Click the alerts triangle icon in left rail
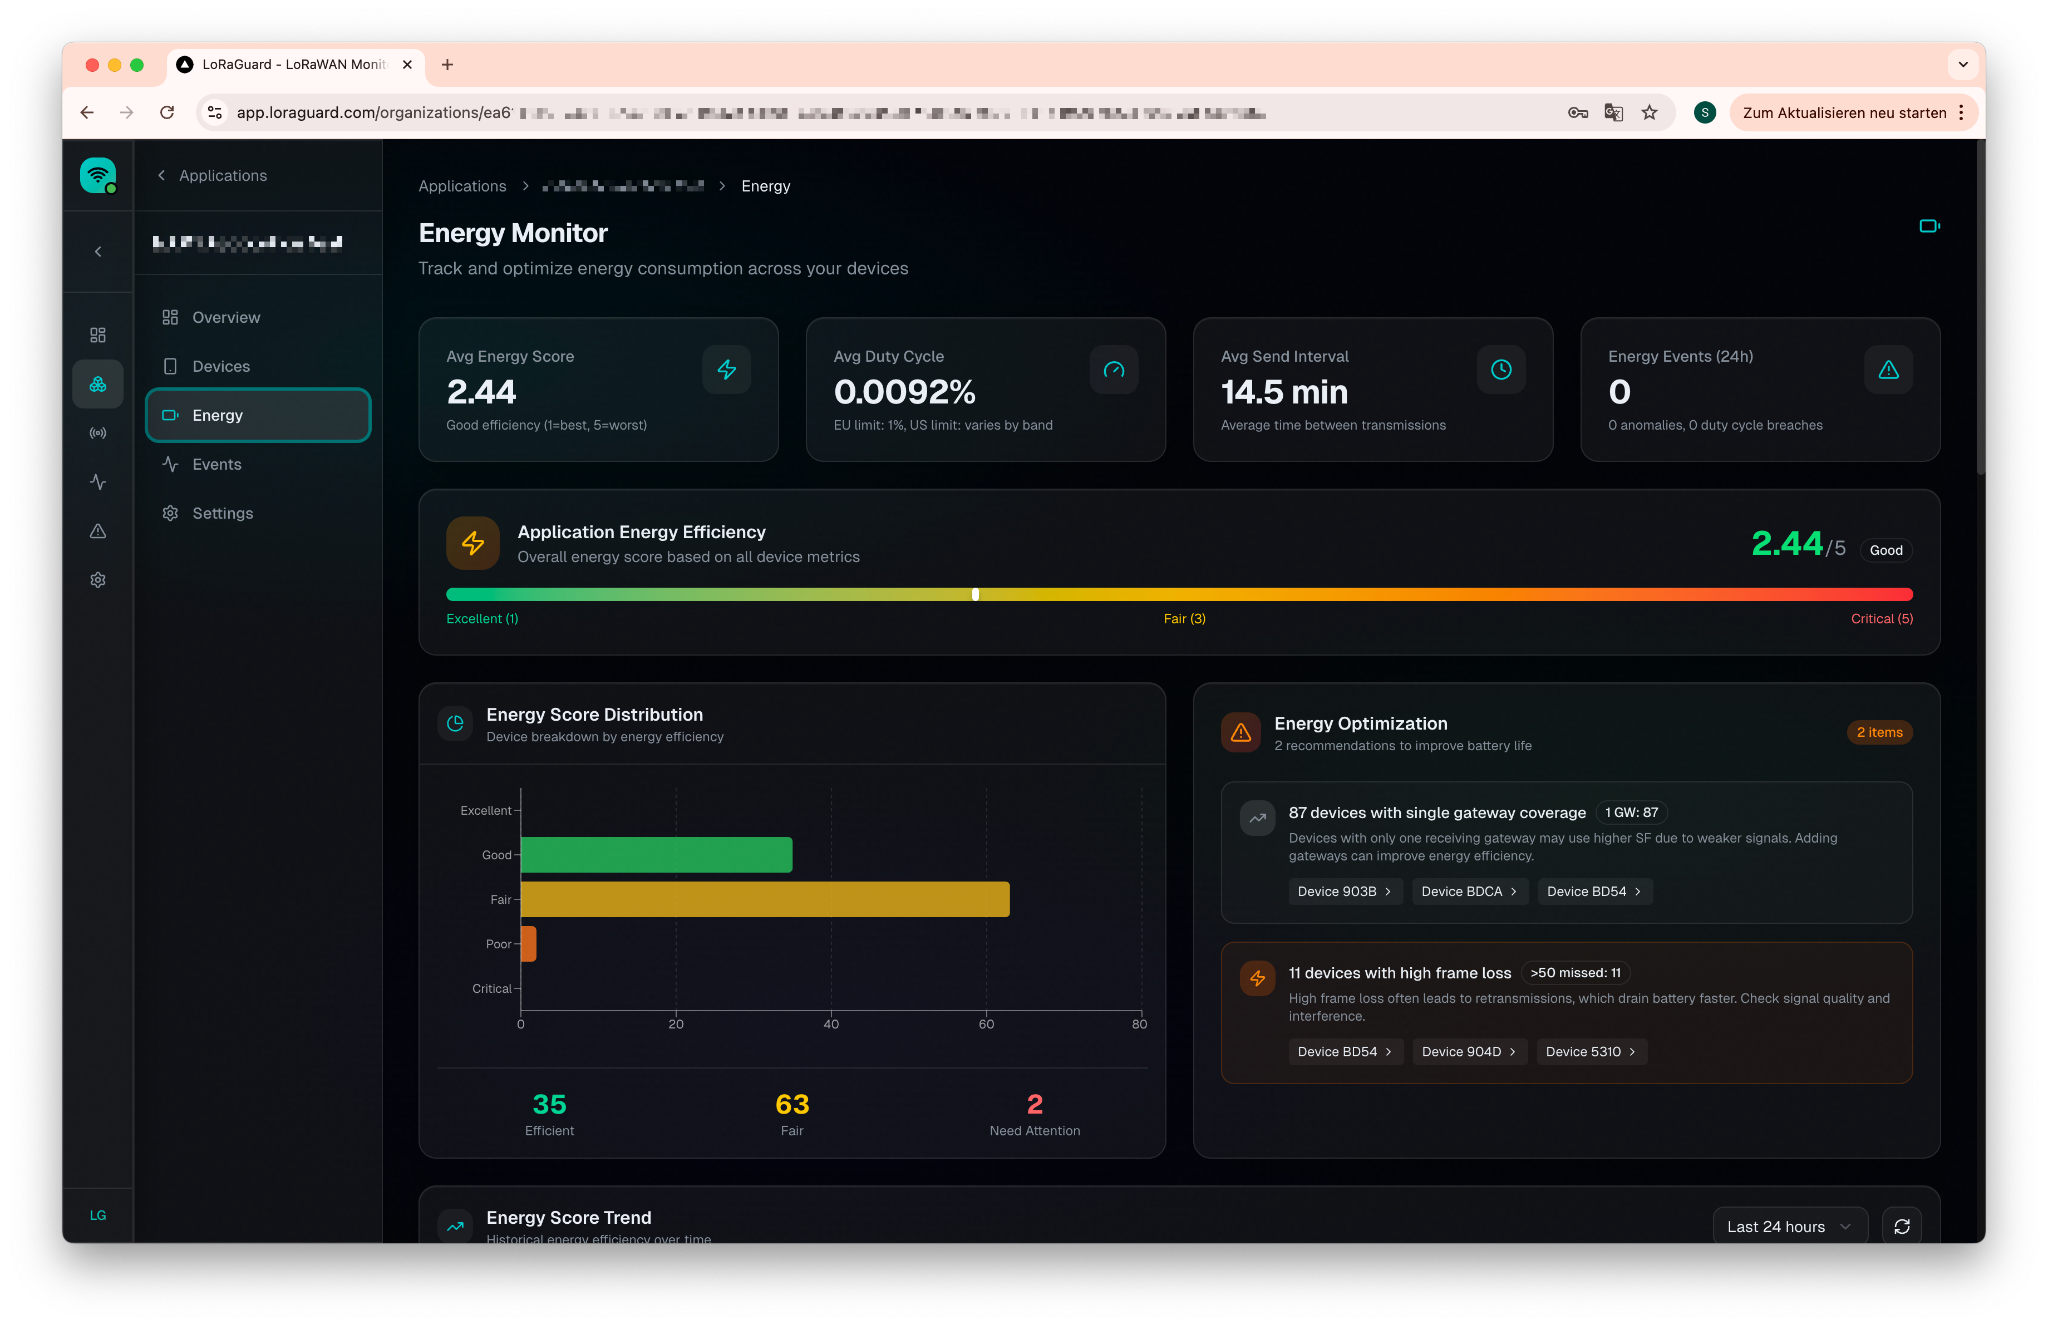The image size is (2048, 1325). pos(97,531)
